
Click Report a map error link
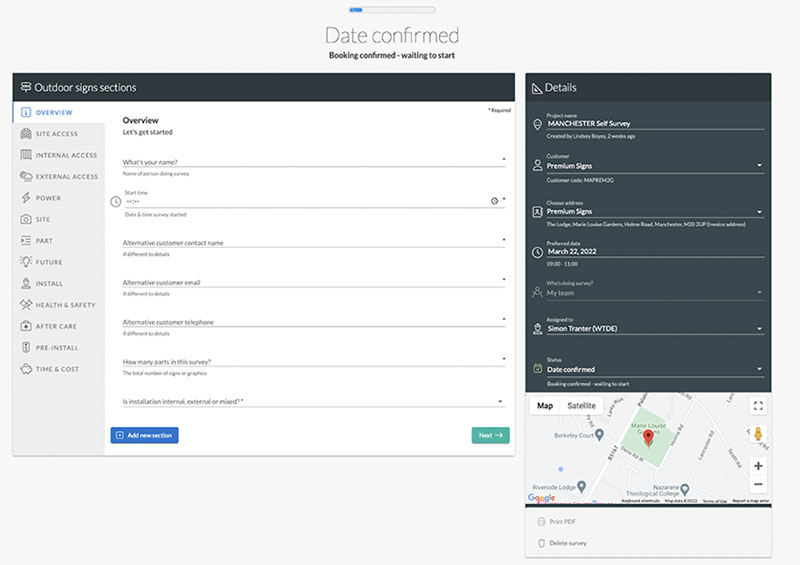click(751, 501)
